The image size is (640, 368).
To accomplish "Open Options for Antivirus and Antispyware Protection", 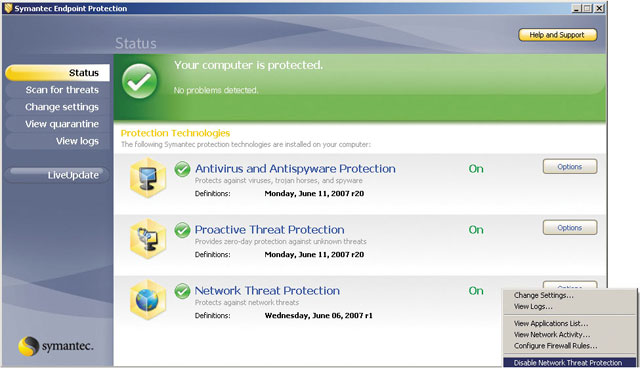I will pyautogui.click(x=570, y=166).
